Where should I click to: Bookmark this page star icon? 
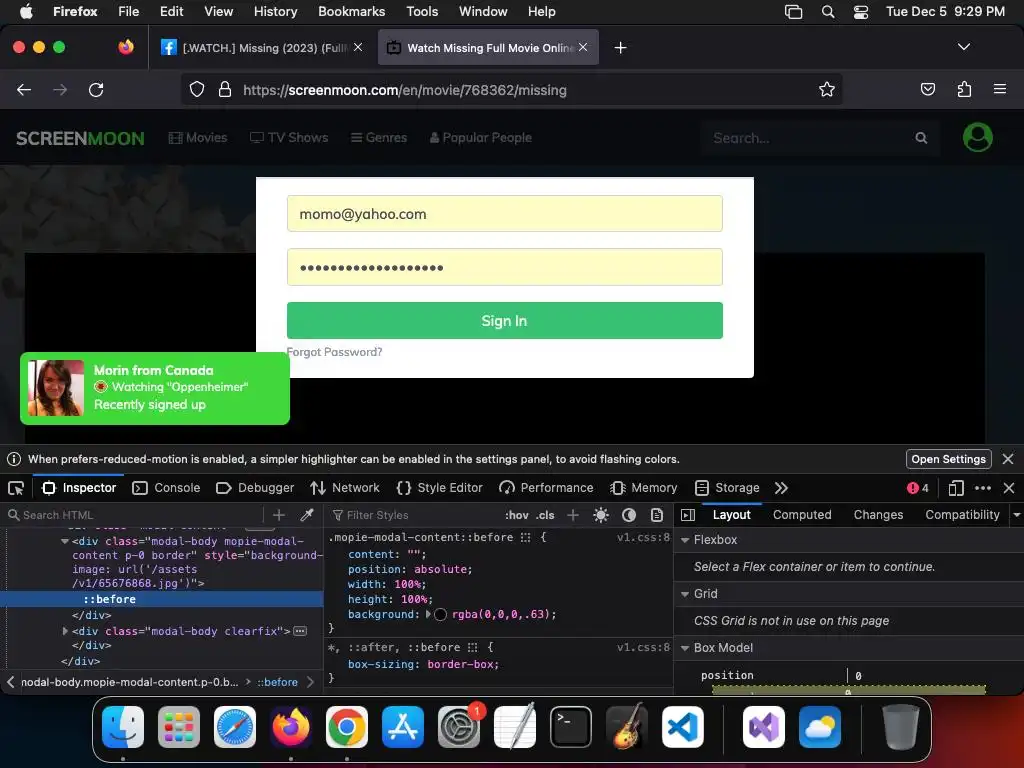coord(826,89)
